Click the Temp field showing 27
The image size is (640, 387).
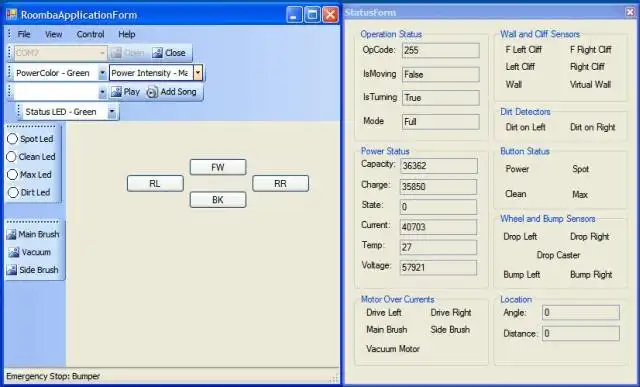(438, 247)
